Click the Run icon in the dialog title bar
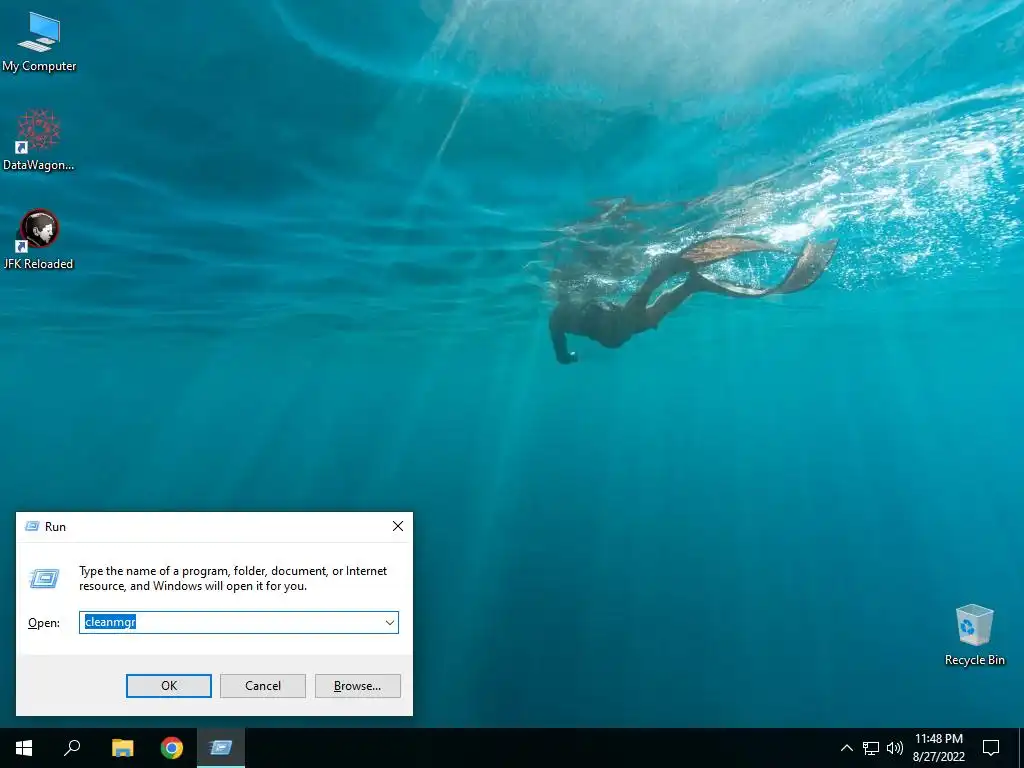 click(x=32, y=526)
